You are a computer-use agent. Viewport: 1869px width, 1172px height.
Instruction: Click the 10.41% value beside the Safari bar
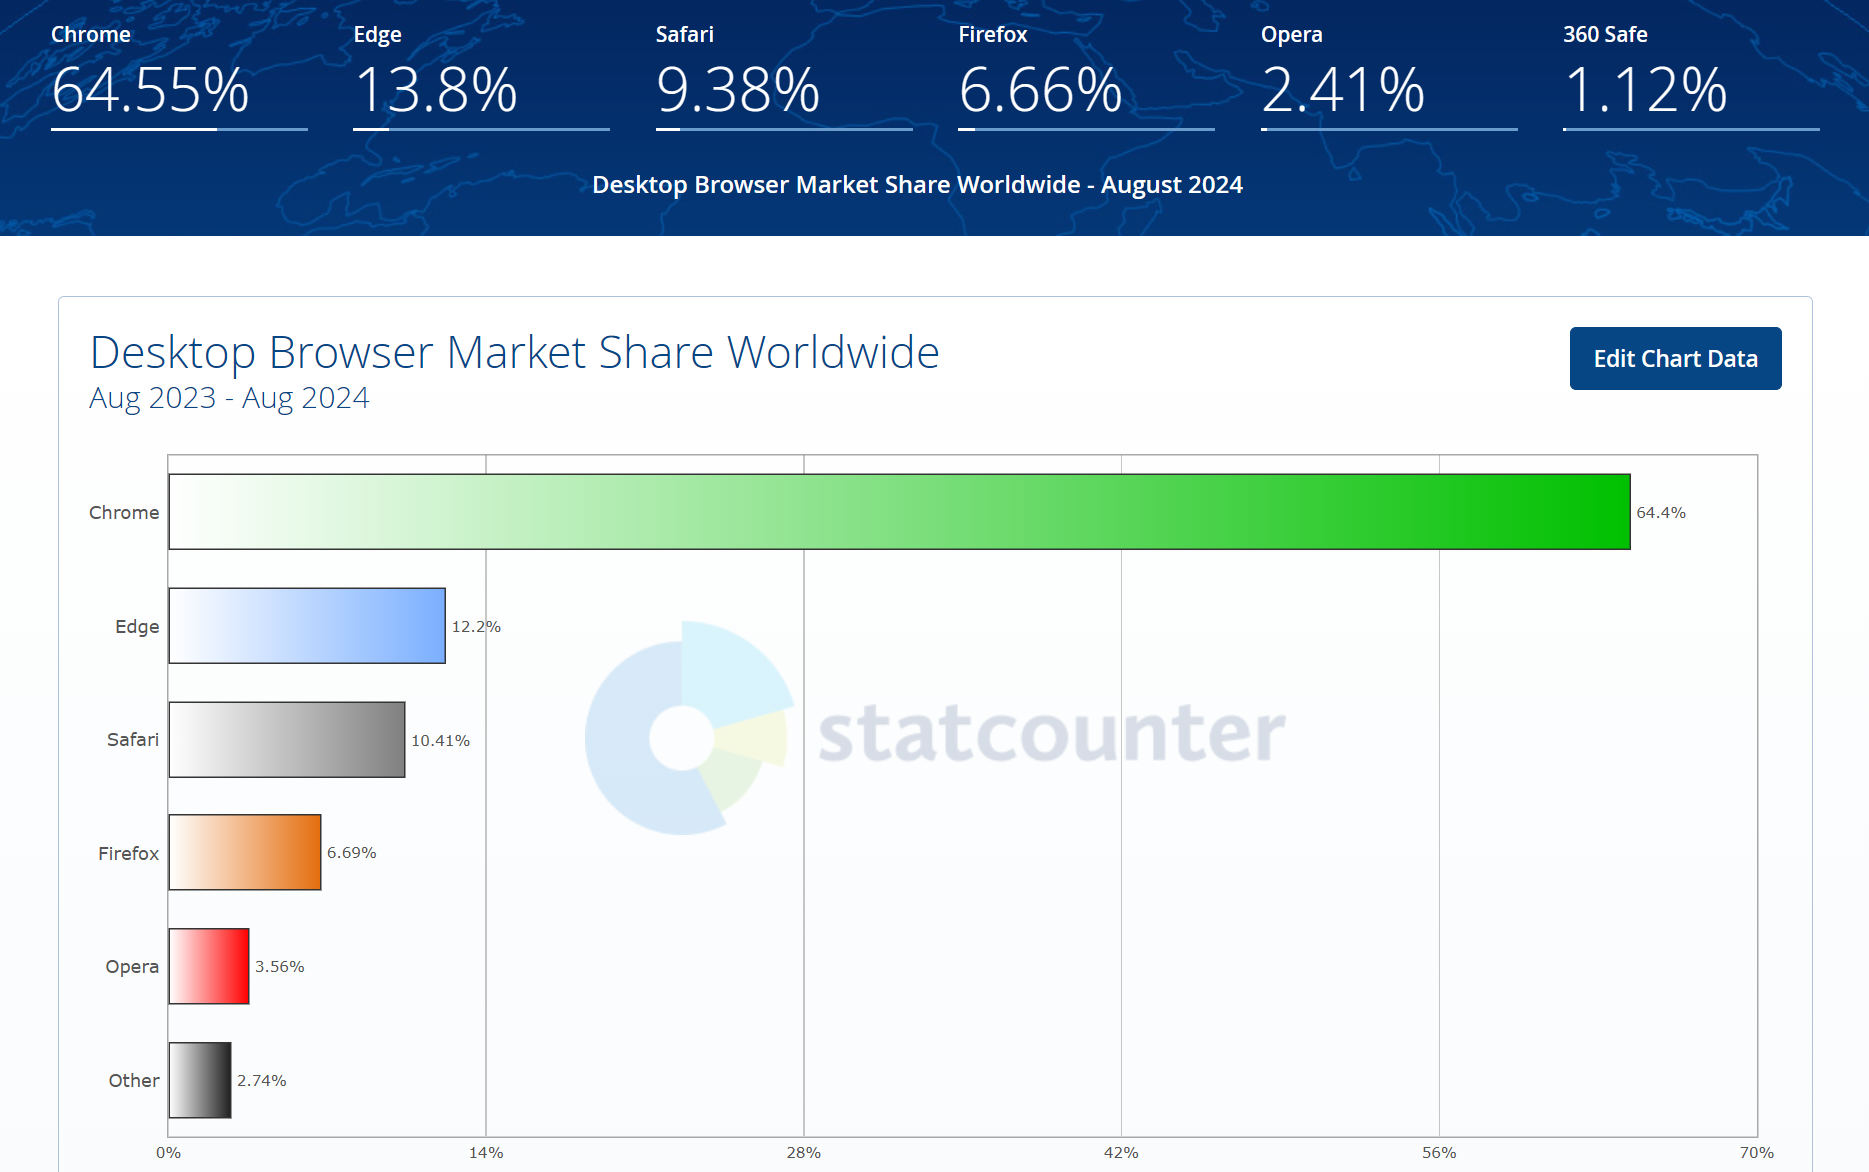click(440, 741)
